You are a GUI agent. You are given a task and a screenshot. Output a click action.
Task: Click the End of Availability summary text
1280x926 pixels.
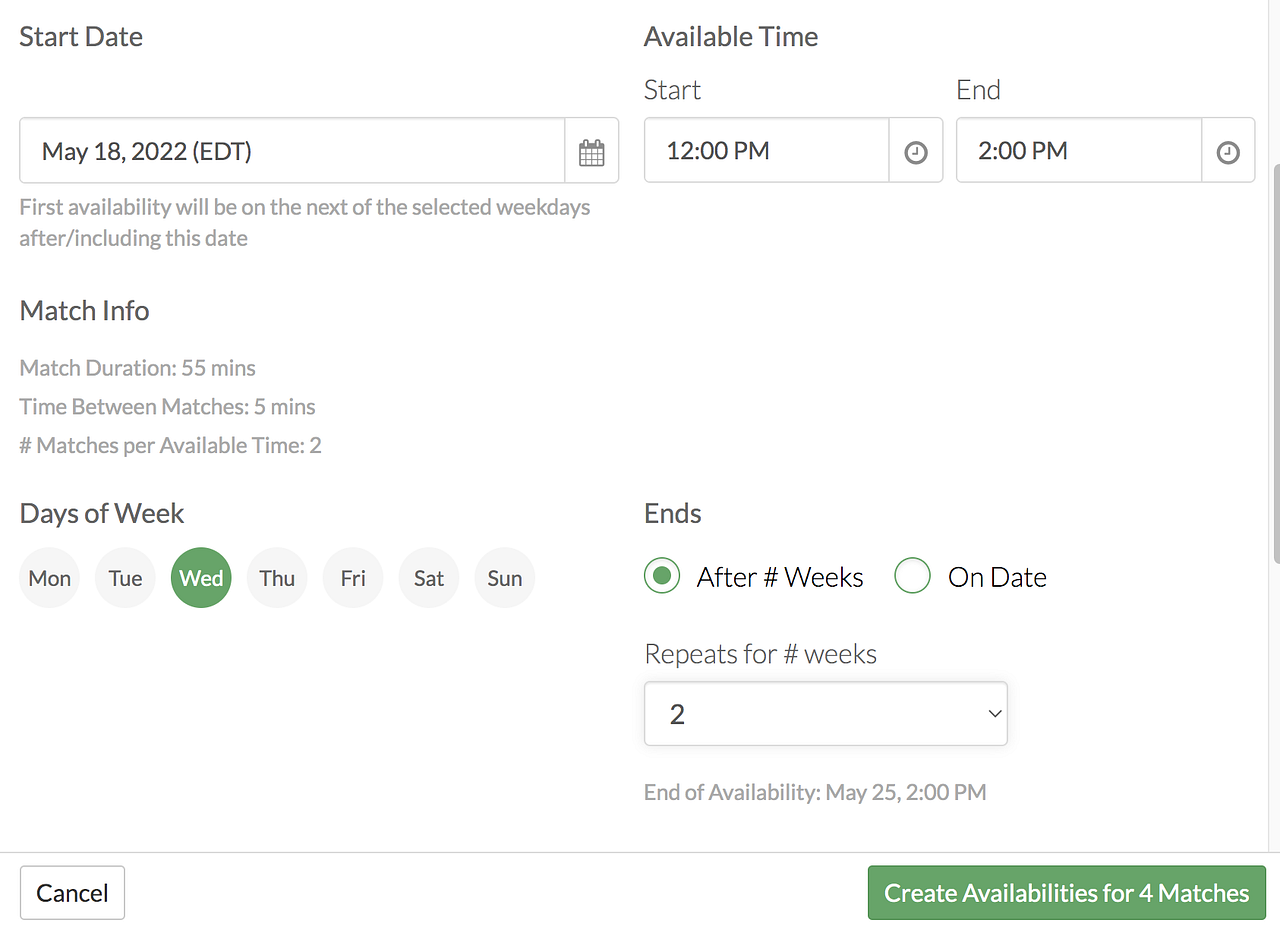[x=815, y=793]
